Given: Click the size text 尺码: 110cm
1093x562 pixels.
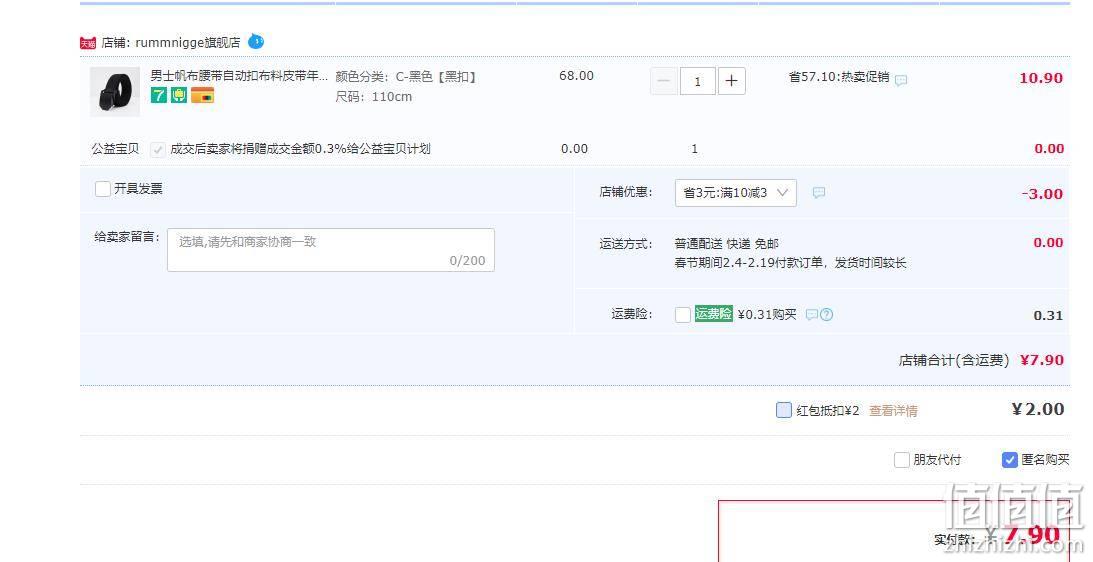Looking at the screenshot, I should [374, 97].
